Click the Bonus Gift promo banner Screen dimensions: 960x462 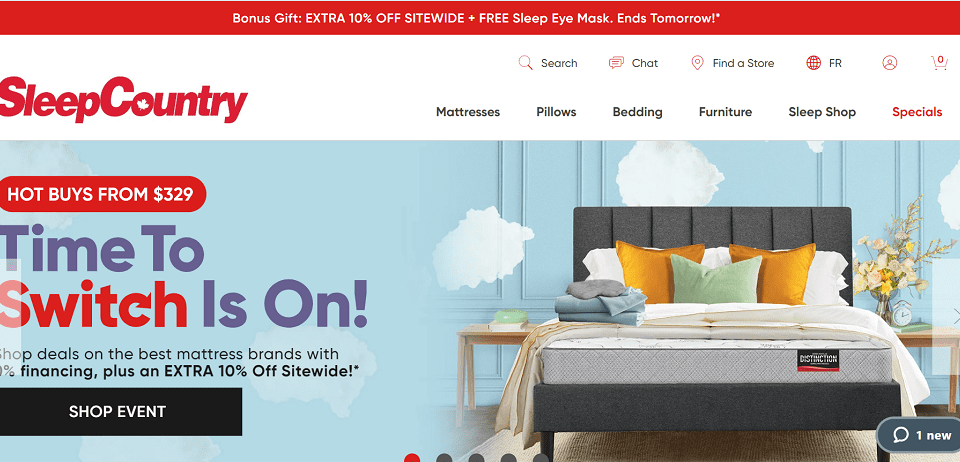(x=476, y=18)
